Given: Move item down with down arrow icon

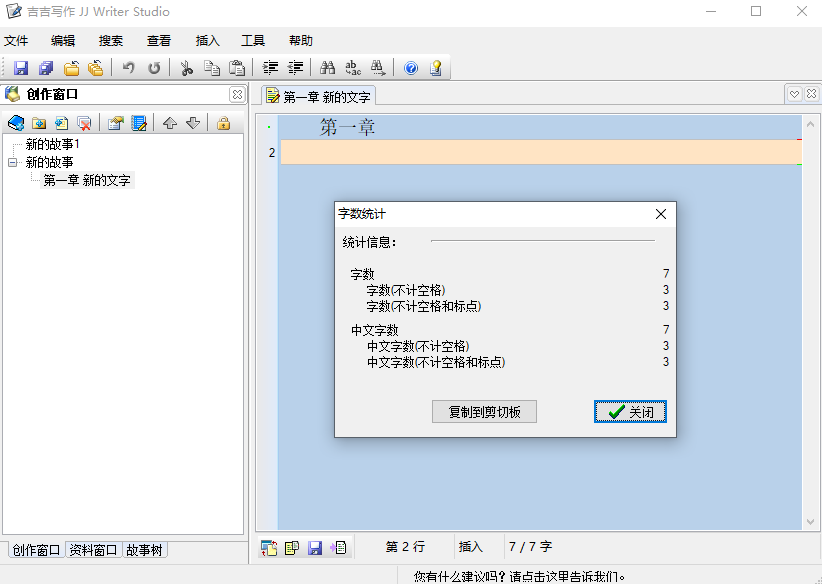Looking at the screenshot, I should pyautogui.click(x=193, y=123).
